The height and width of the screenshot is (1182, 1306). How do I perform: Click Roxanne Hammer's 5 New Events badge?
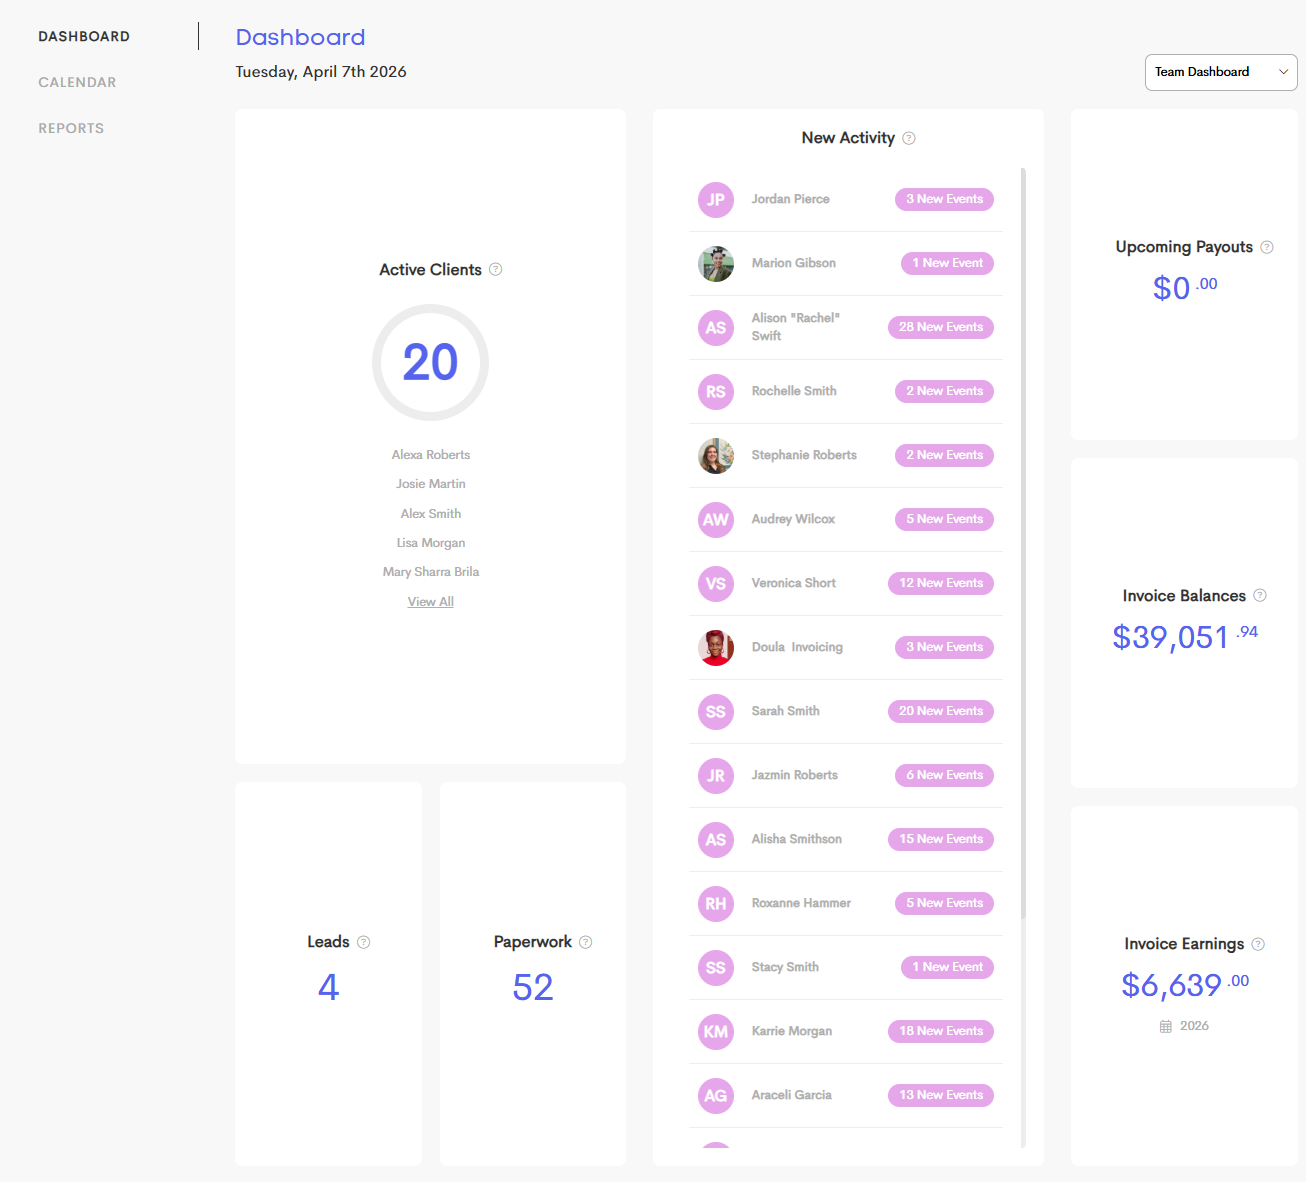click(x=944, y=903)
